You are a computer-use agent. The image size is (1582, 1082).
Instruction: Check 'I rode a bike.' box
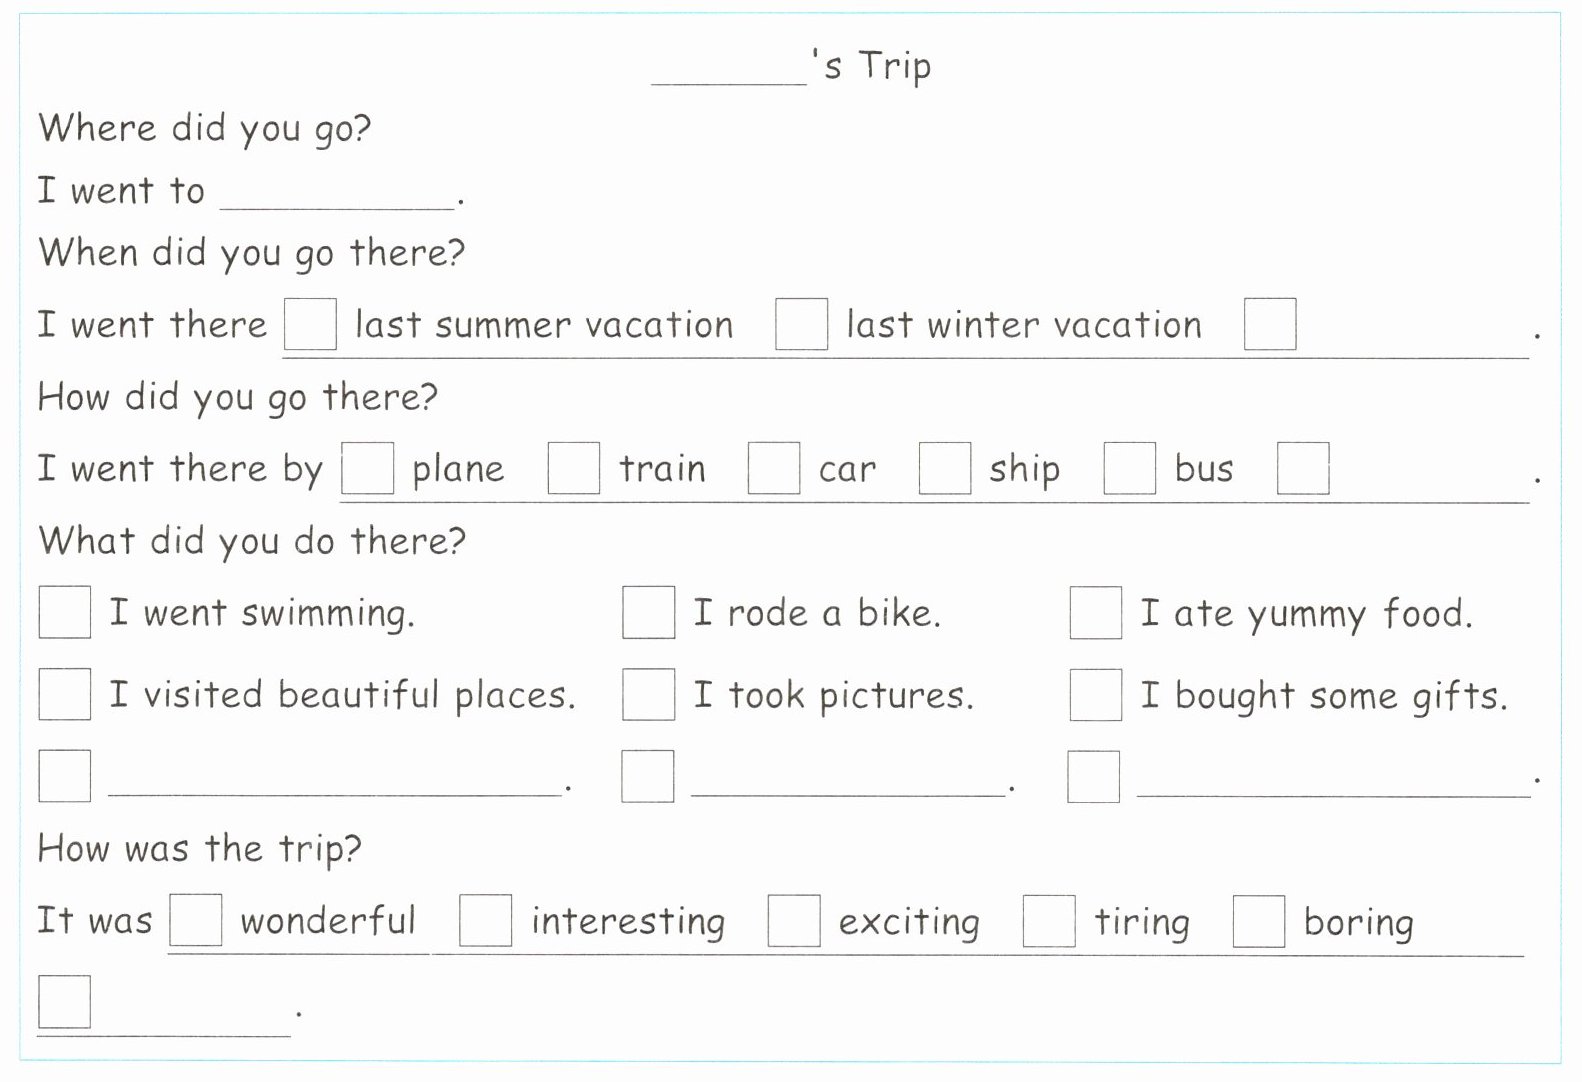click(x=648, y=612)
